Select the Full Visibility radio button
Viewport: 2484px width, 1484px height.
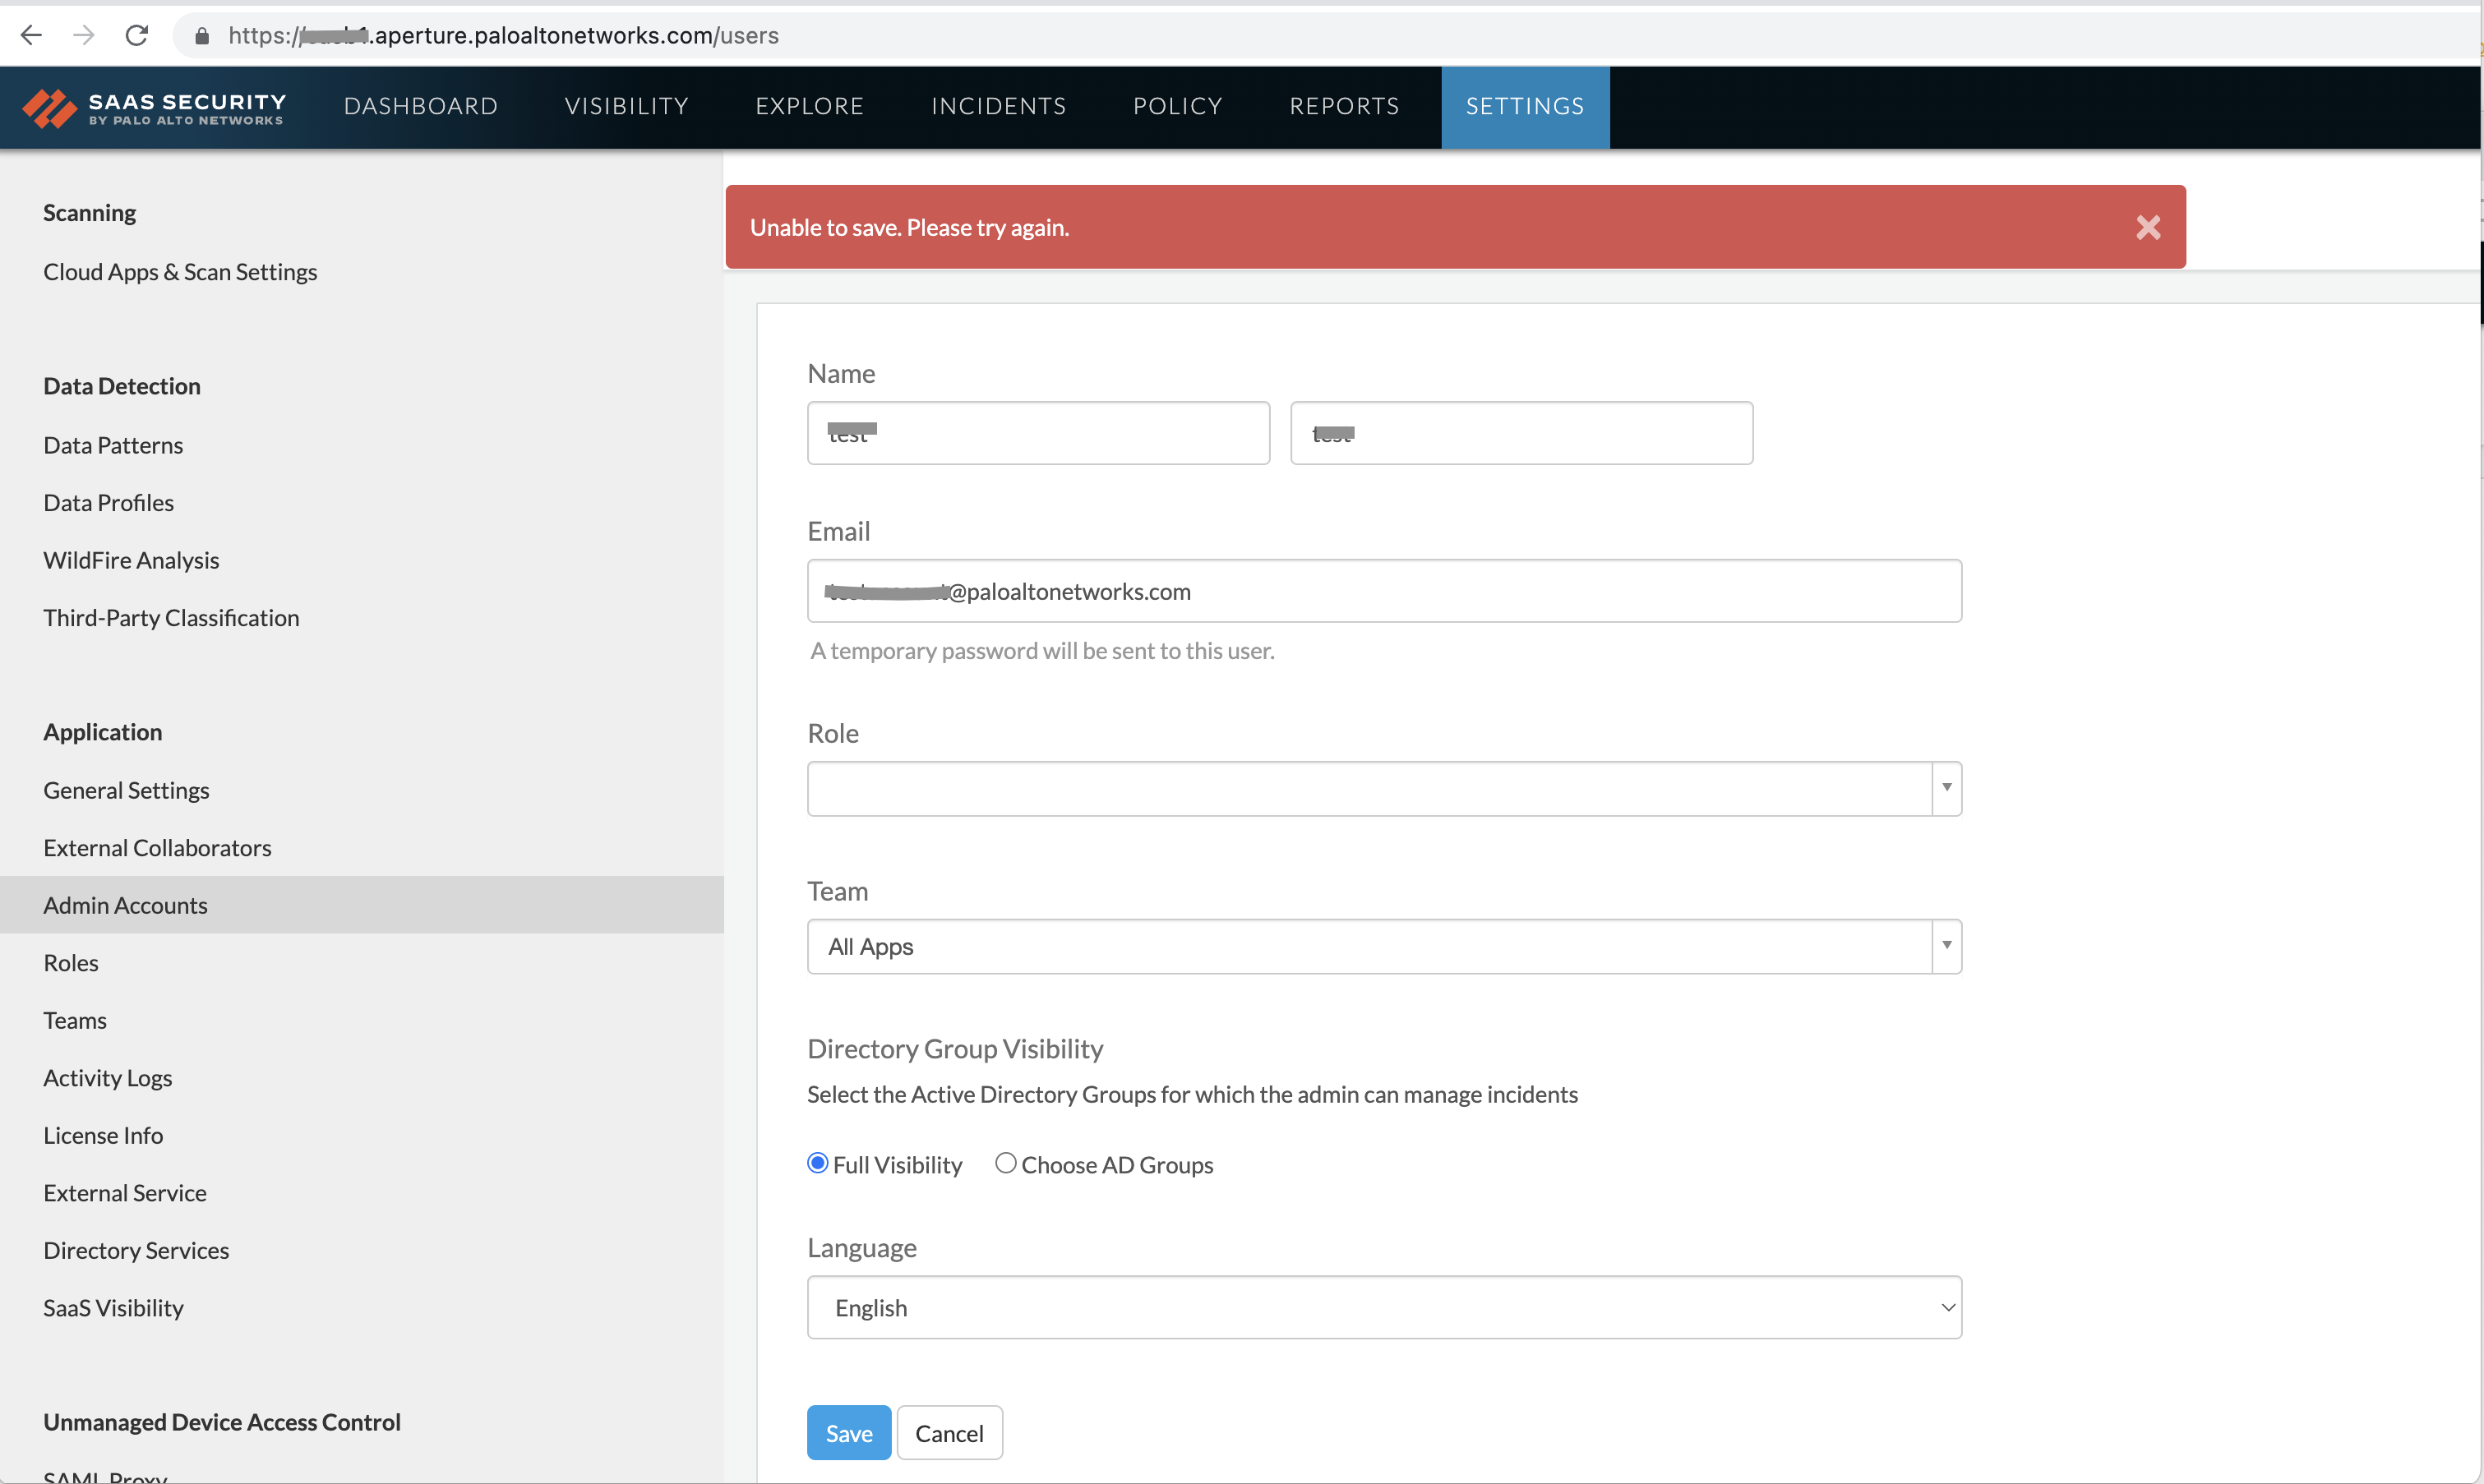[818, 1163]
